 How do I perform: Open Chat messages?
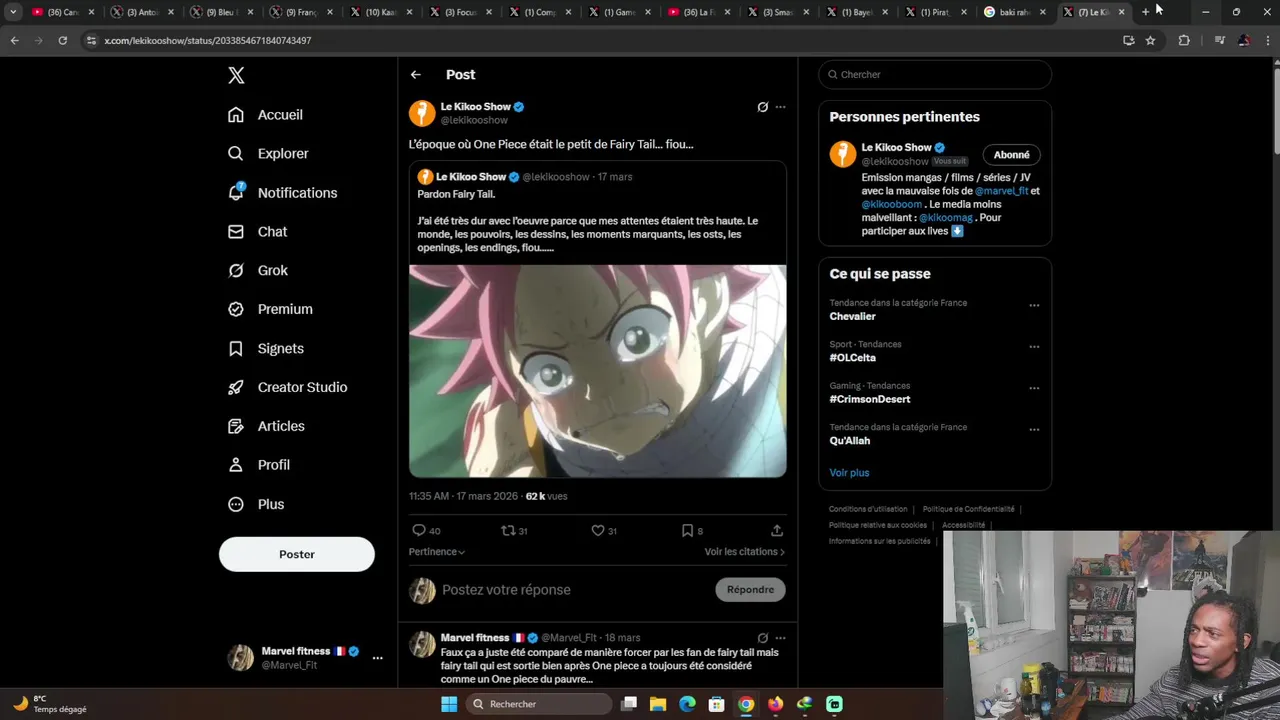tap(257, 232)
